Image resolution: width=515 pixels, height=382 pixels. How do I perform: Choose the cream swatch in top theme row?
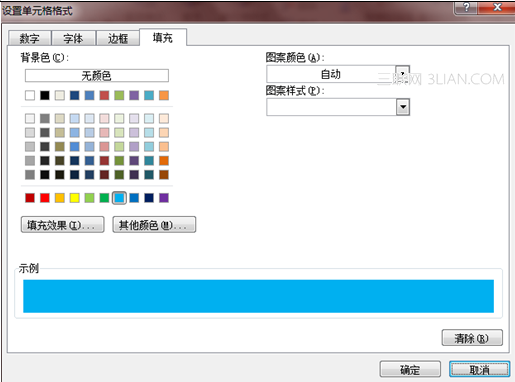click(x=60, y=95)
